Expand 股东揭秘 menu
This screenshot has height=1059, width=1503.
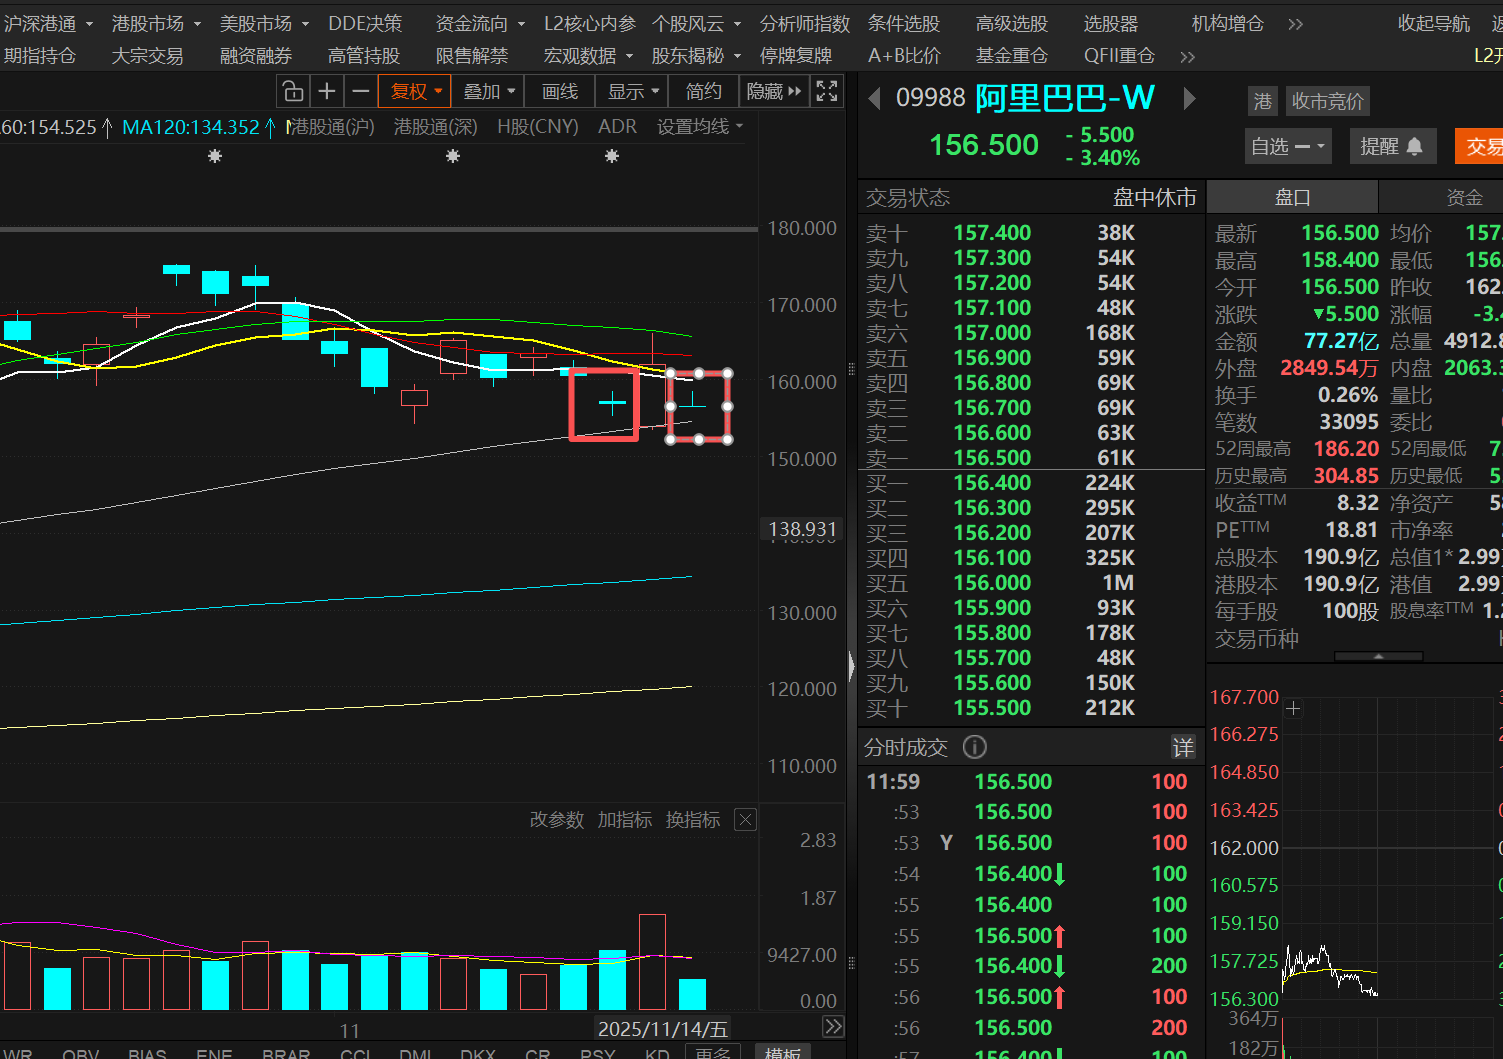pos(697,57)
